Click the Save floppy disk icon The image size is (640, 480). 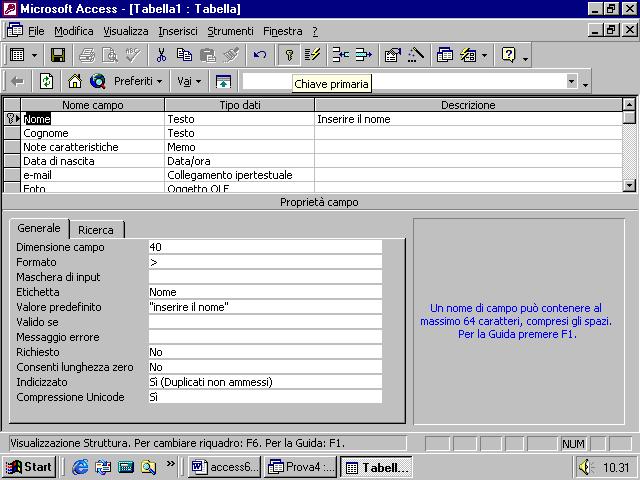(58, 55)
